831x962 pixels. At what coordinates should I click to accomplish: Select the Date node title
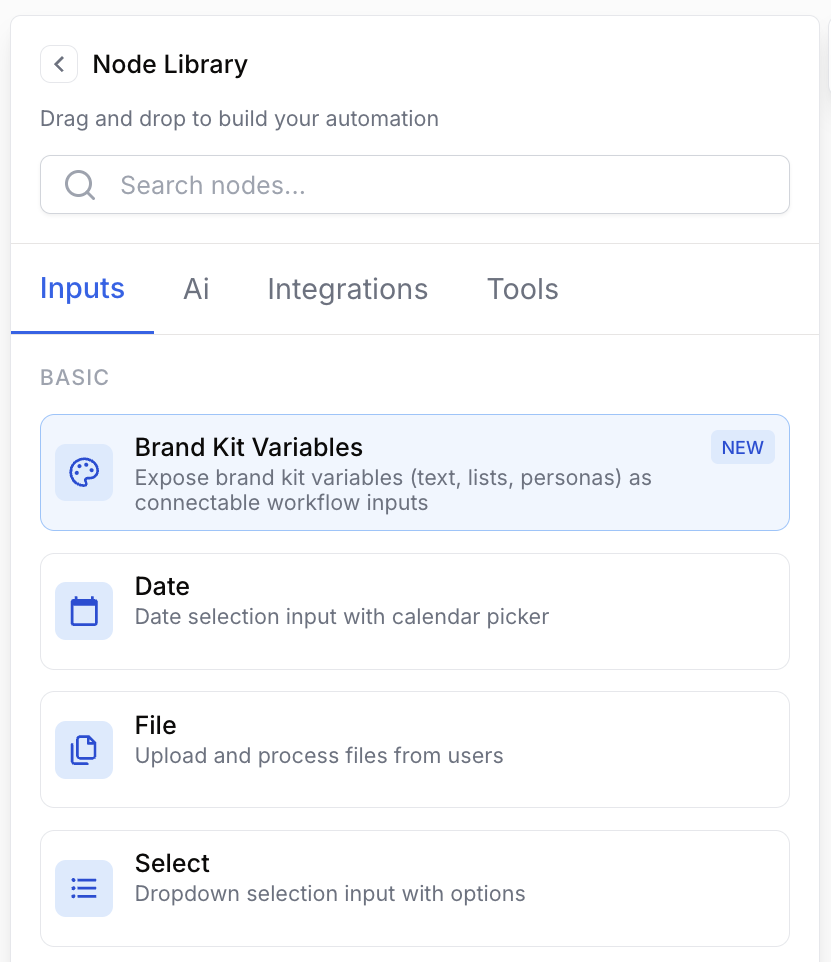click(162, 586)
